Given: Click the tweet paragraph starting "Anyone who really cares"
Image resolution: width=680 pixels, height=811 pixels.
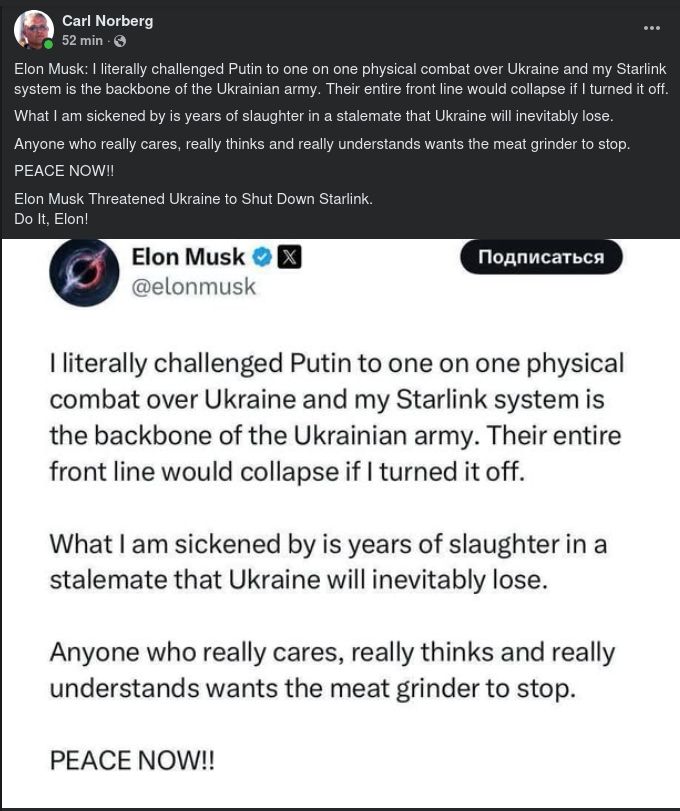Looking at the screenshot, I should [x=332, y=670].
